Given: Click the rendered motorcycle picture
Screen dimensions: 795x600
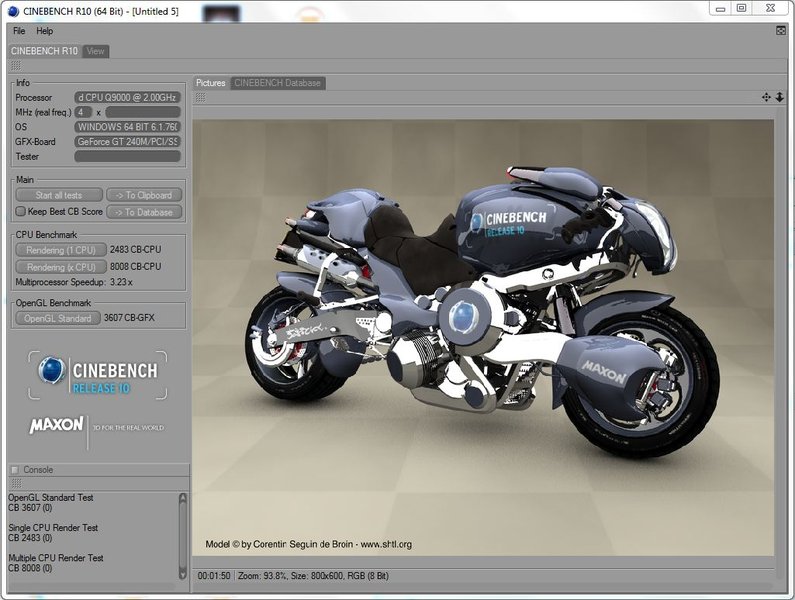Looking at the screenshot, I should click(483, 337).
